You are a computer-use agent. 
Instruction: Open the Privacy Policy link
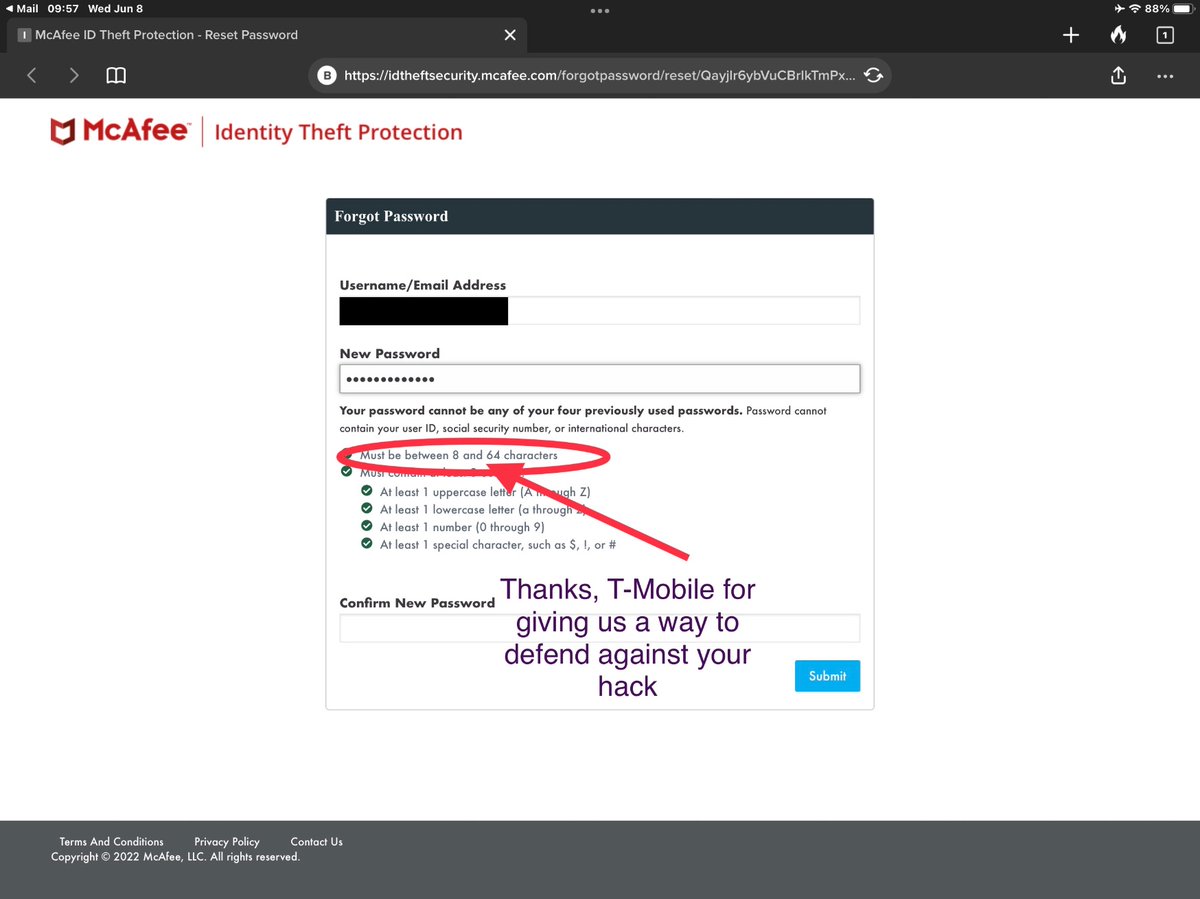click(227, 842)
